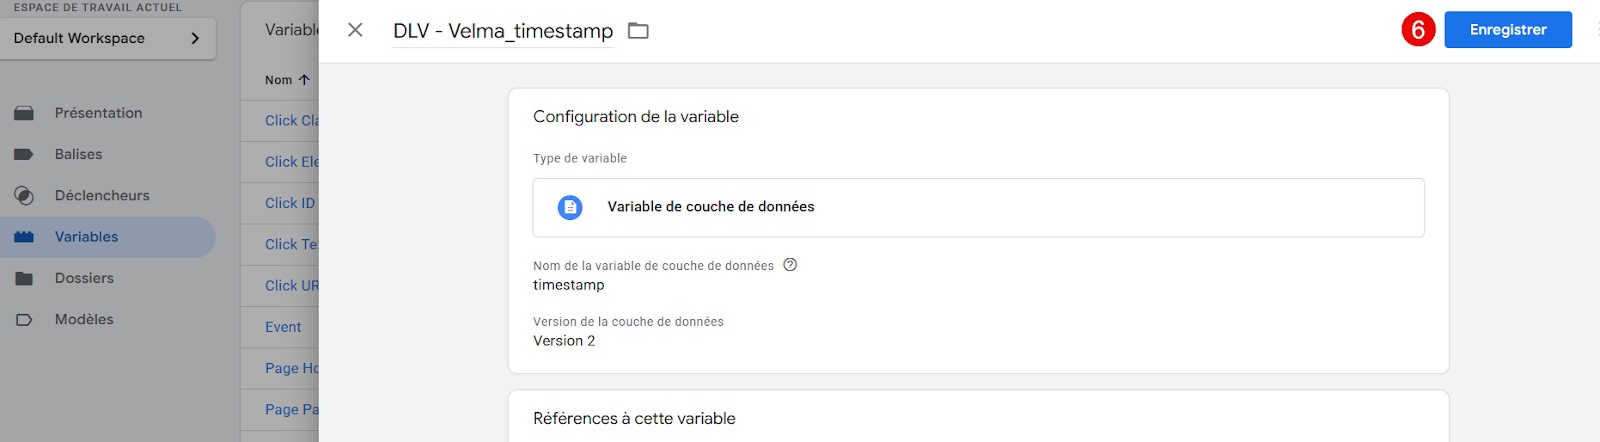The image size is (1600, 442).
Task: Sort by Nom column arrow
Action: point(304,80)
